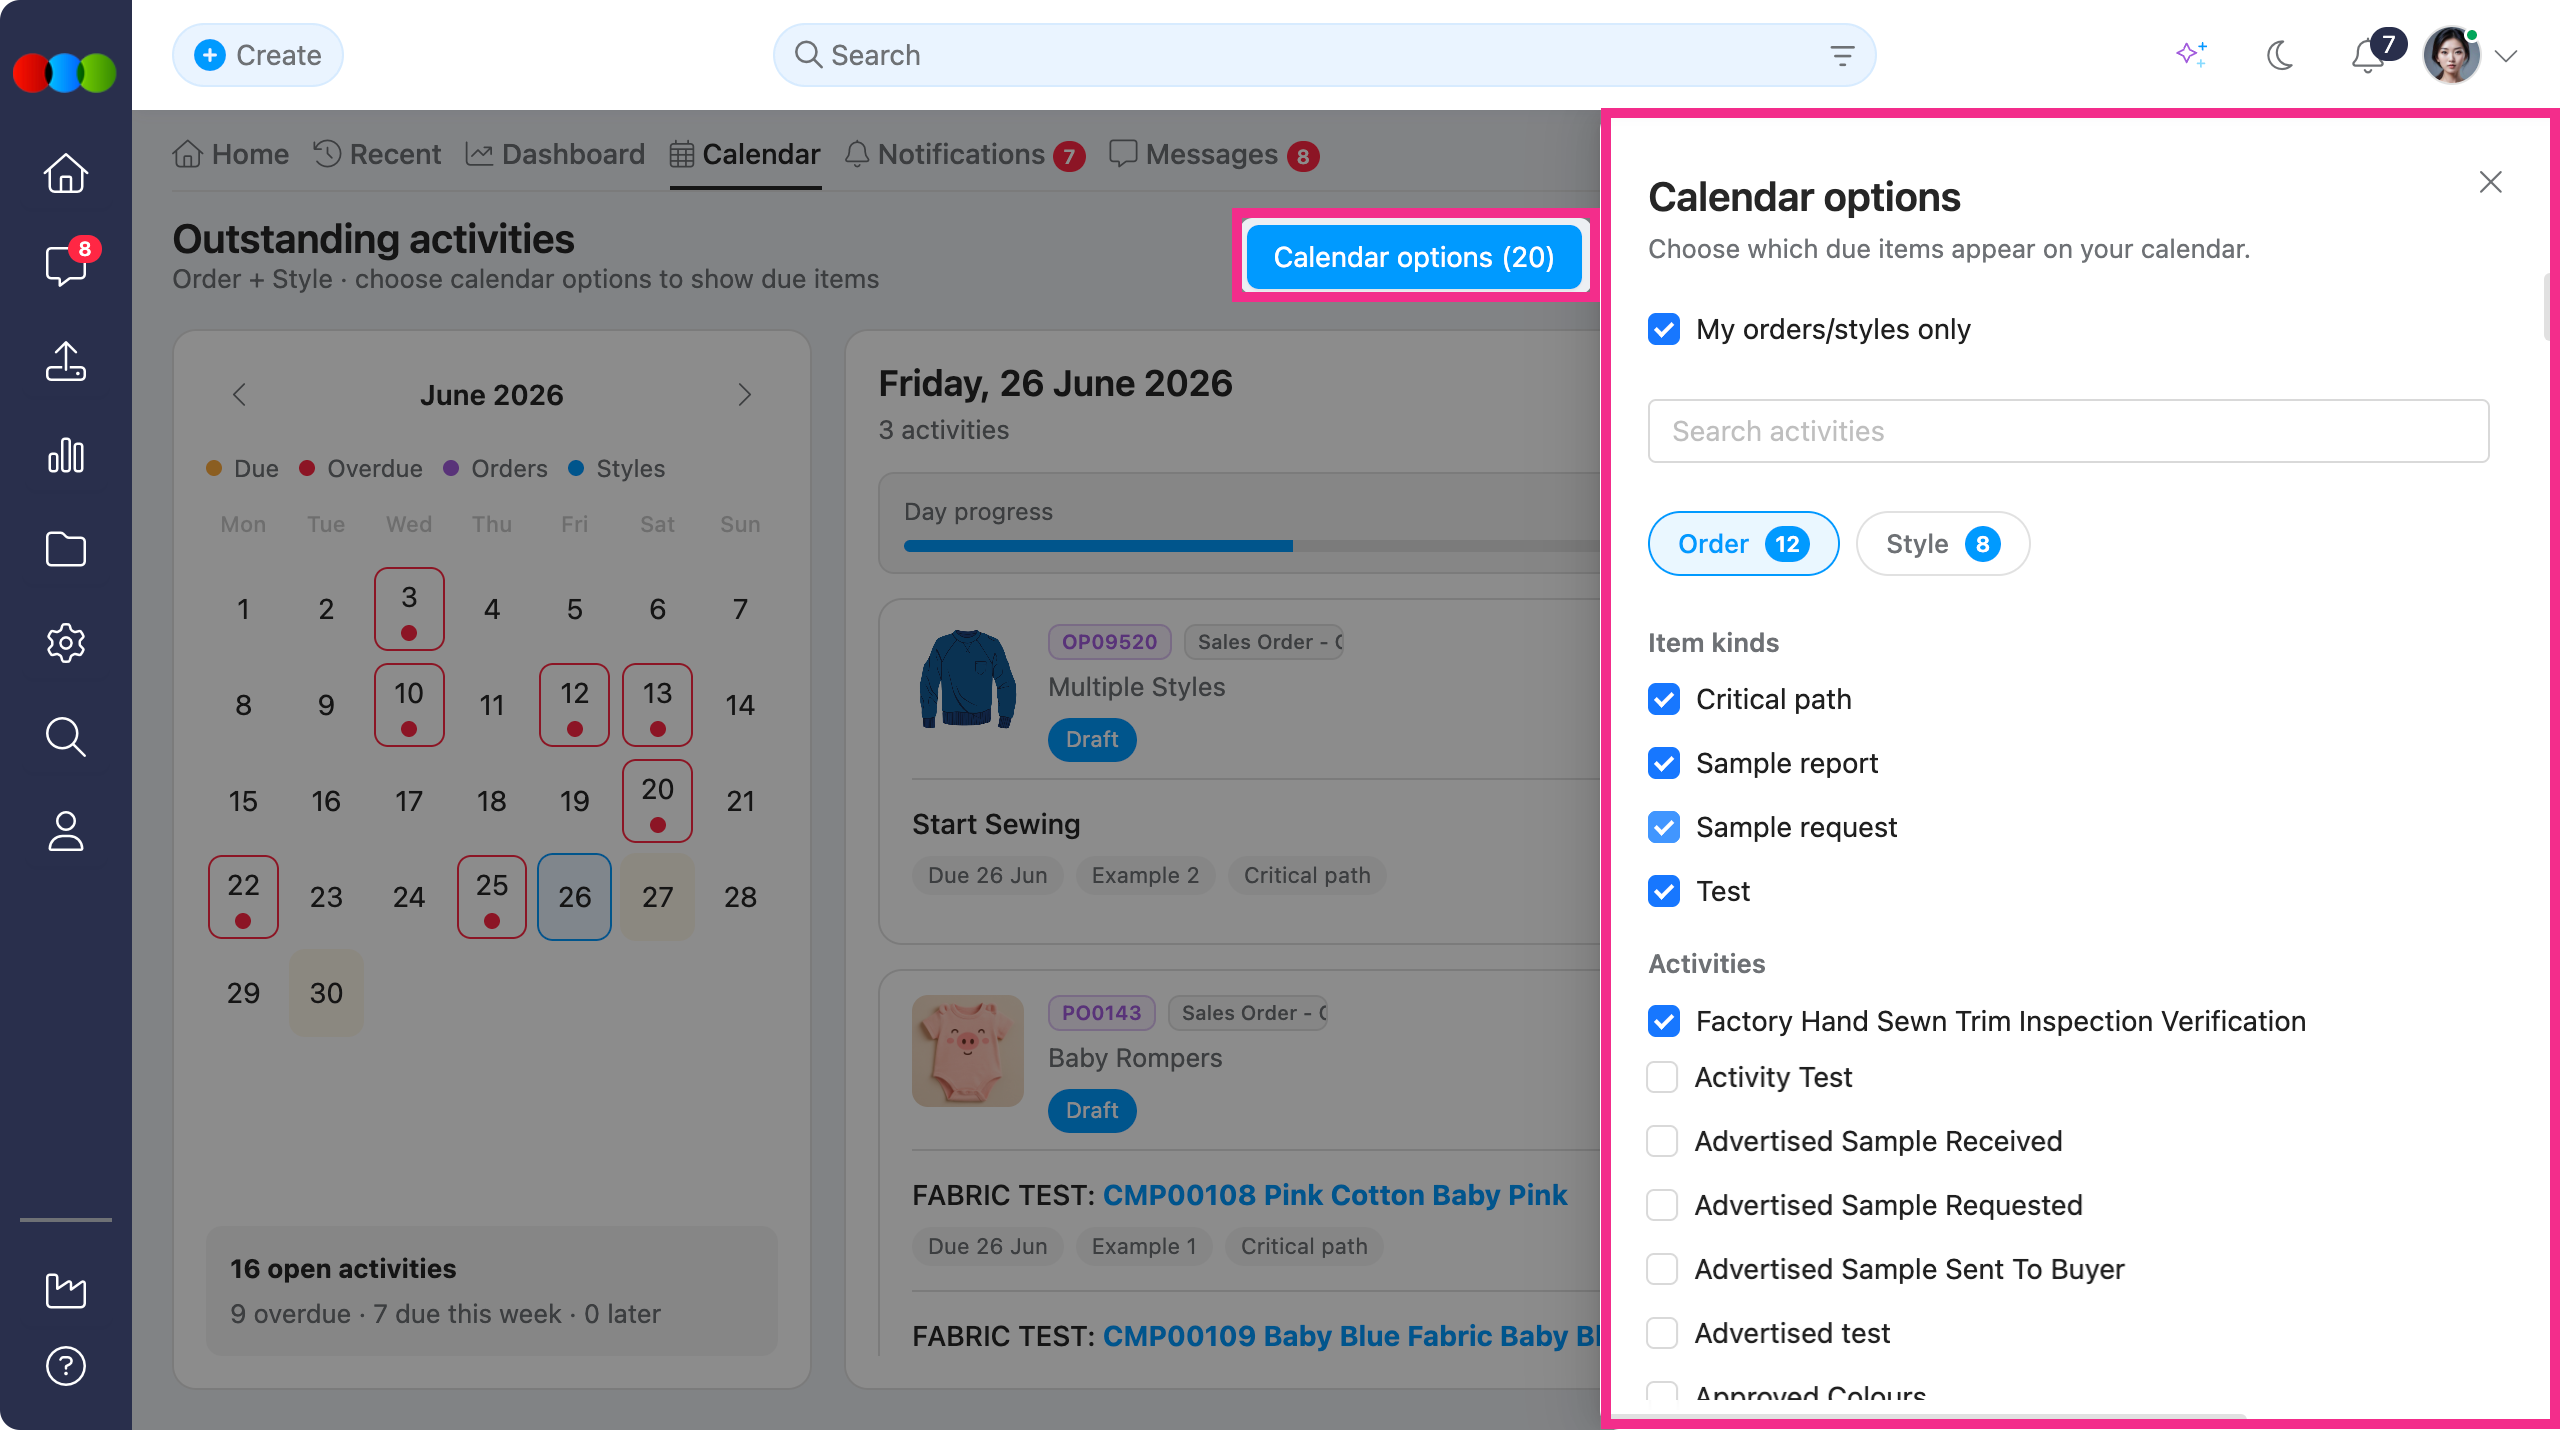
Task: Click the sidebar upload icon
Action: (x=66, y=361)
